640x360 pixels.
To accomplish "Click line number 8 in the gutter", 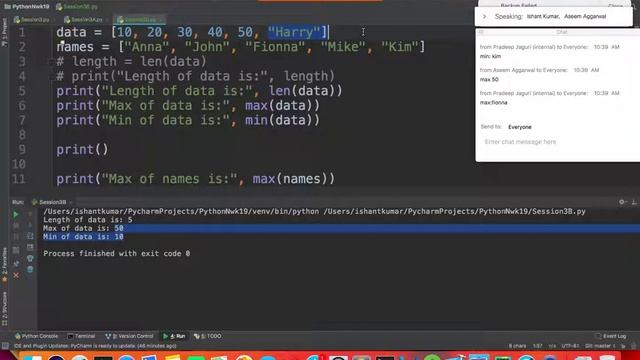I will coord(22,135).
